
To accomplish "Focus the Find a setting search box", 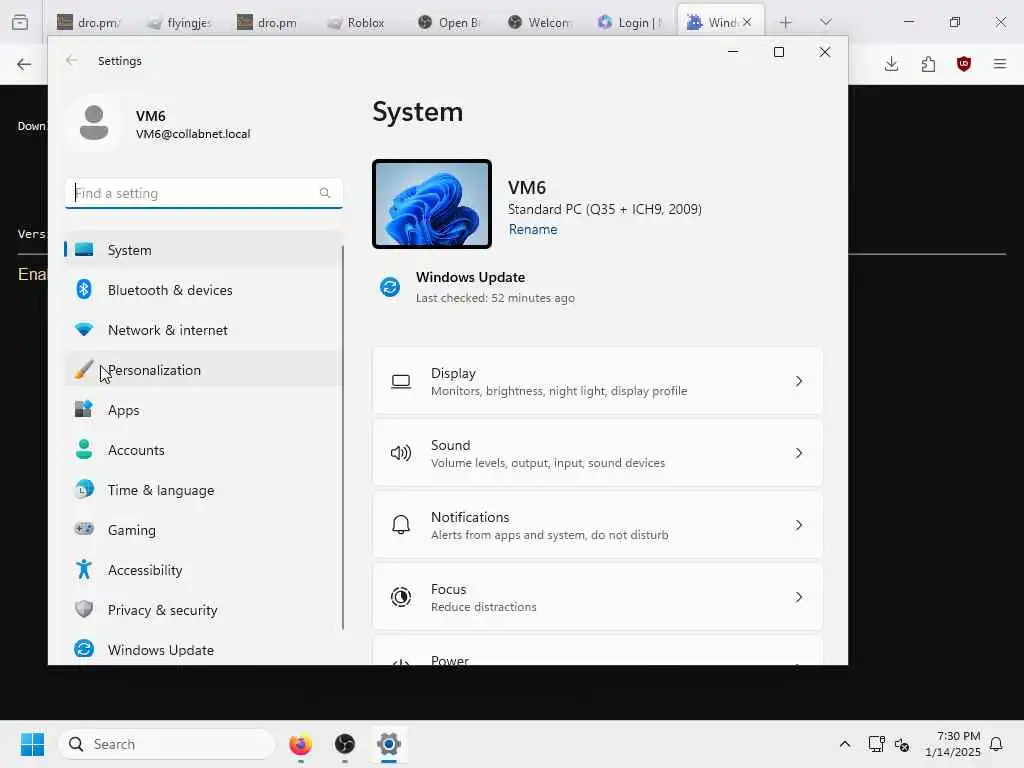I will pos(204,193).
